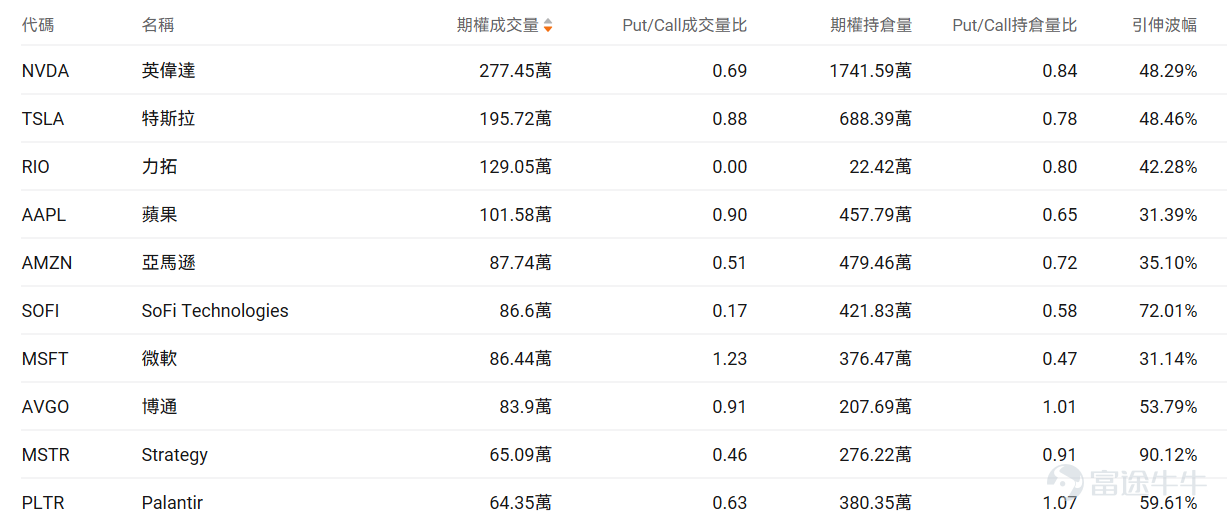Click AMZN open interest 479.46萬

875,263
